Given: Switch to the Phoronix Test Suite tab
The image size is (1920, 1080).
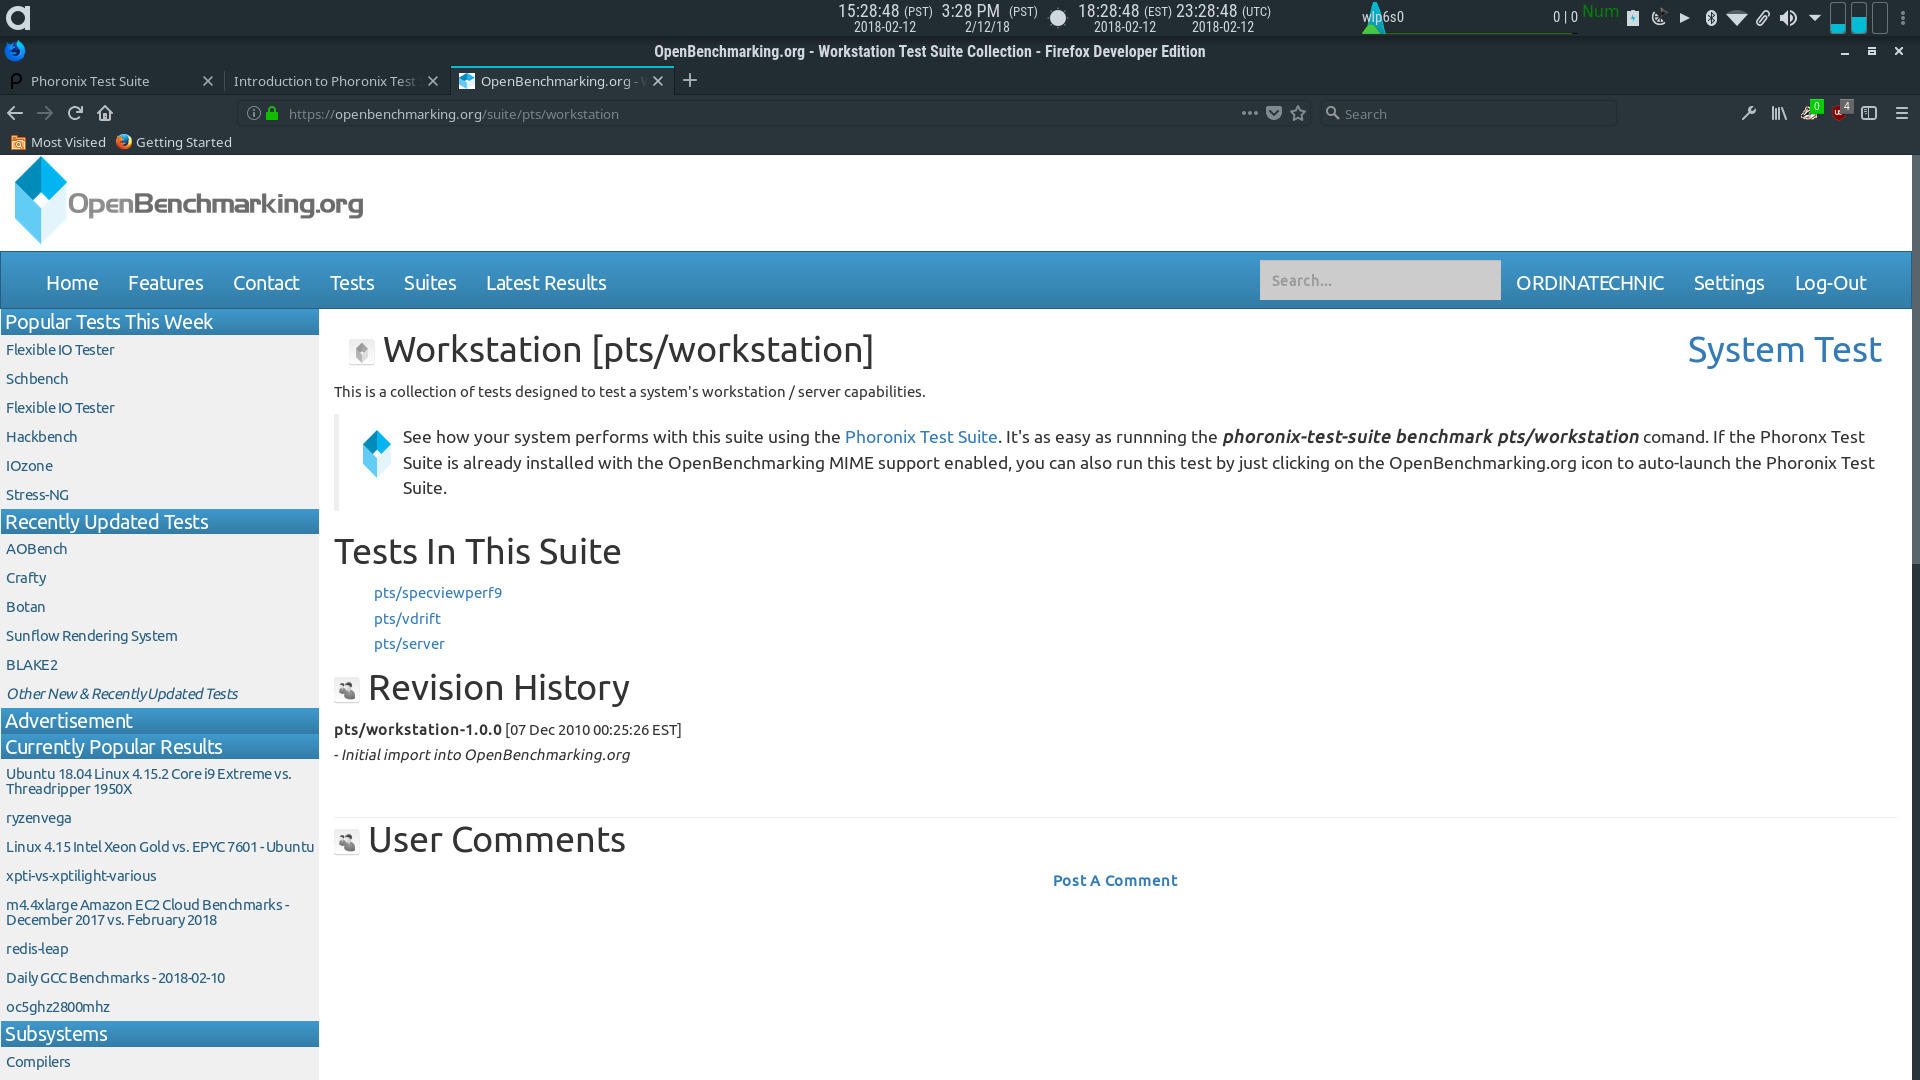Looking at the screenshot, I should [x=90, y=81].
